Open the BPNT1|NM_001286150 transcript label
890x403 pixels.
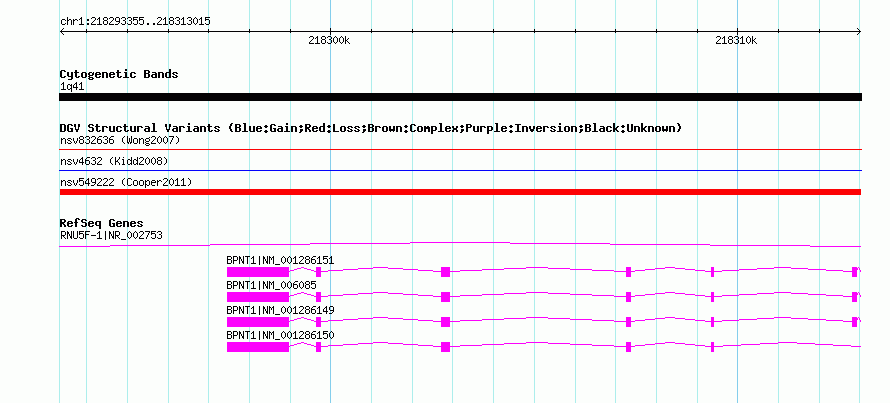coord(280,335)
